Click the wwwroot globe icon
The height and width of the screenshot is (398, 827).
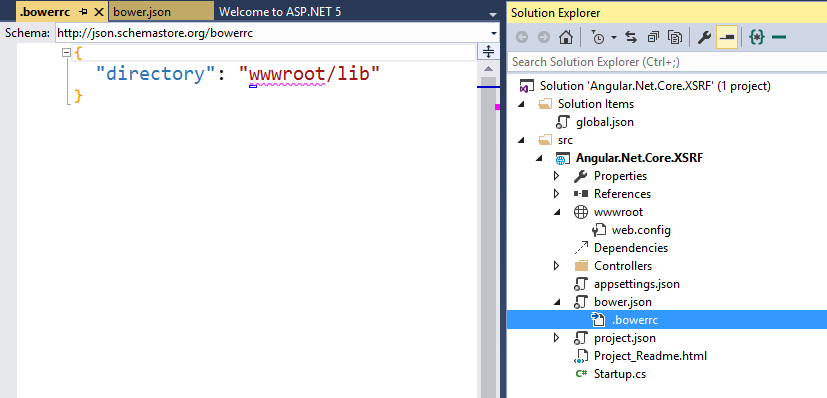580,212
